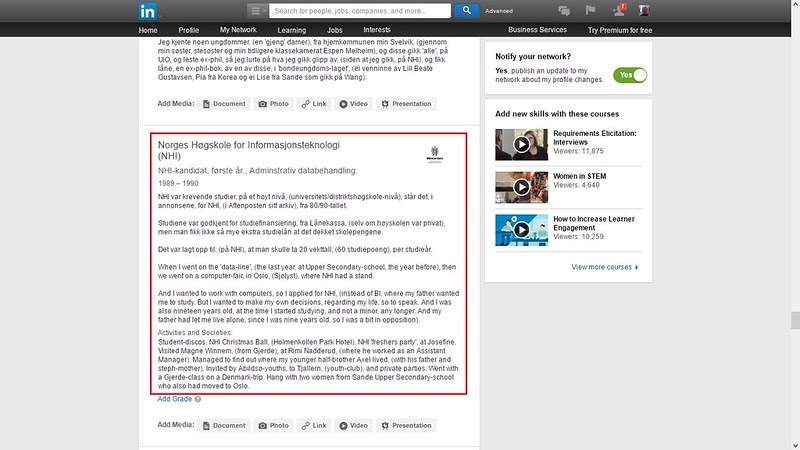Open the account profile picture menu
Image resolution: width=800 pixels, height=450 pixels.
pos(644,10)
